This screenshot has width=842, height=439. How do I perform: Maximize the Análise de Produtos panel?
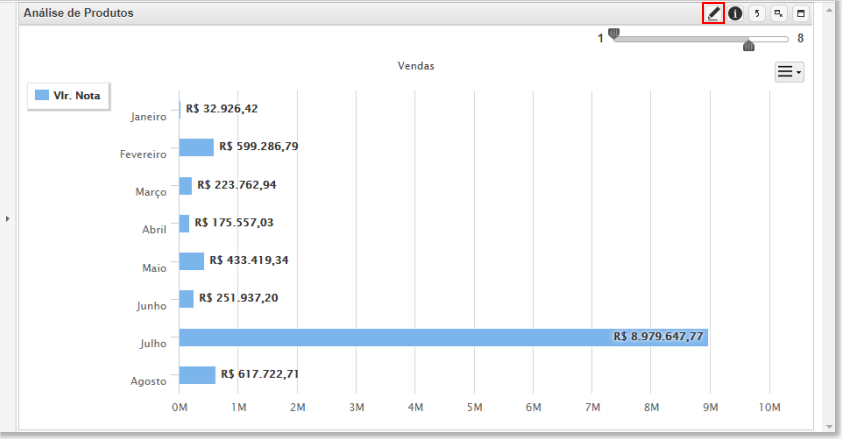point(801,13)
